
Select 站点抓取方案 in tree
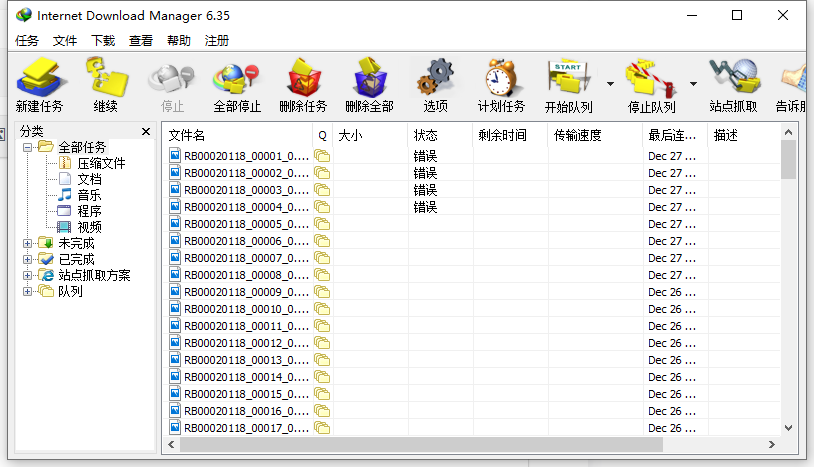coord(94,276)
